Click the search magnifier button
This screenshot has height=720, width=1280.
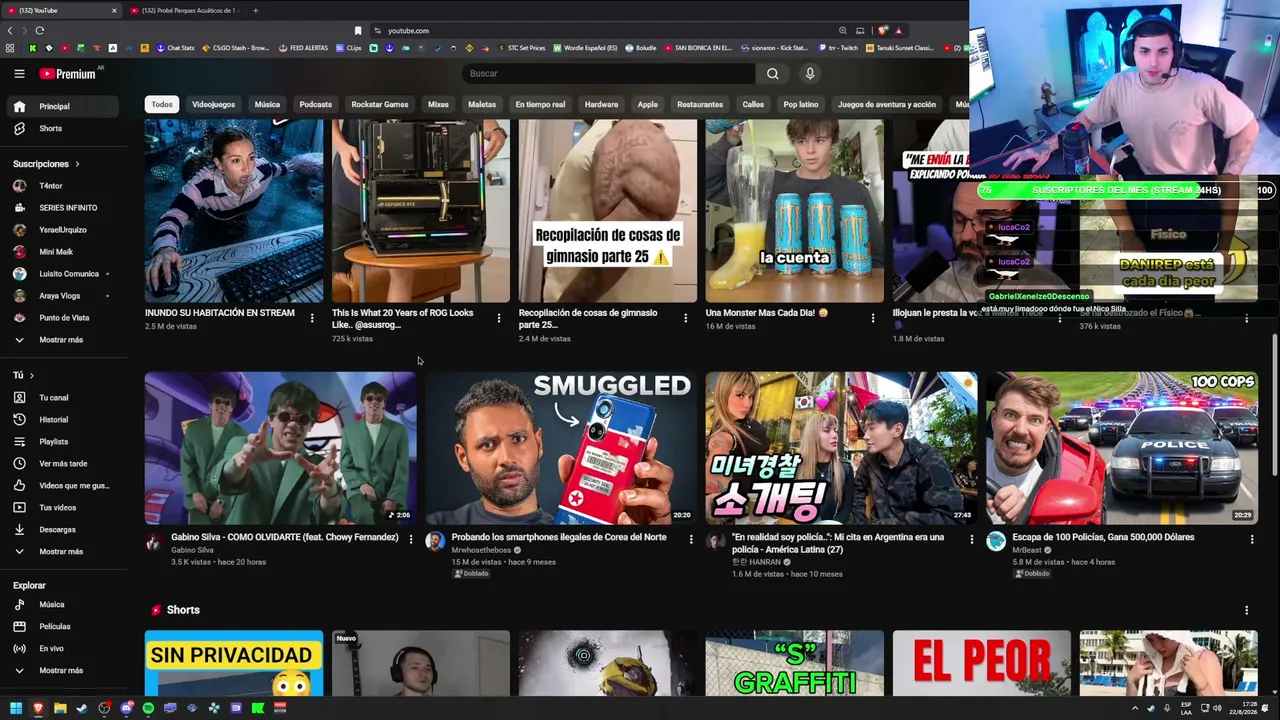pyautogui.click(x=772, y=73)
